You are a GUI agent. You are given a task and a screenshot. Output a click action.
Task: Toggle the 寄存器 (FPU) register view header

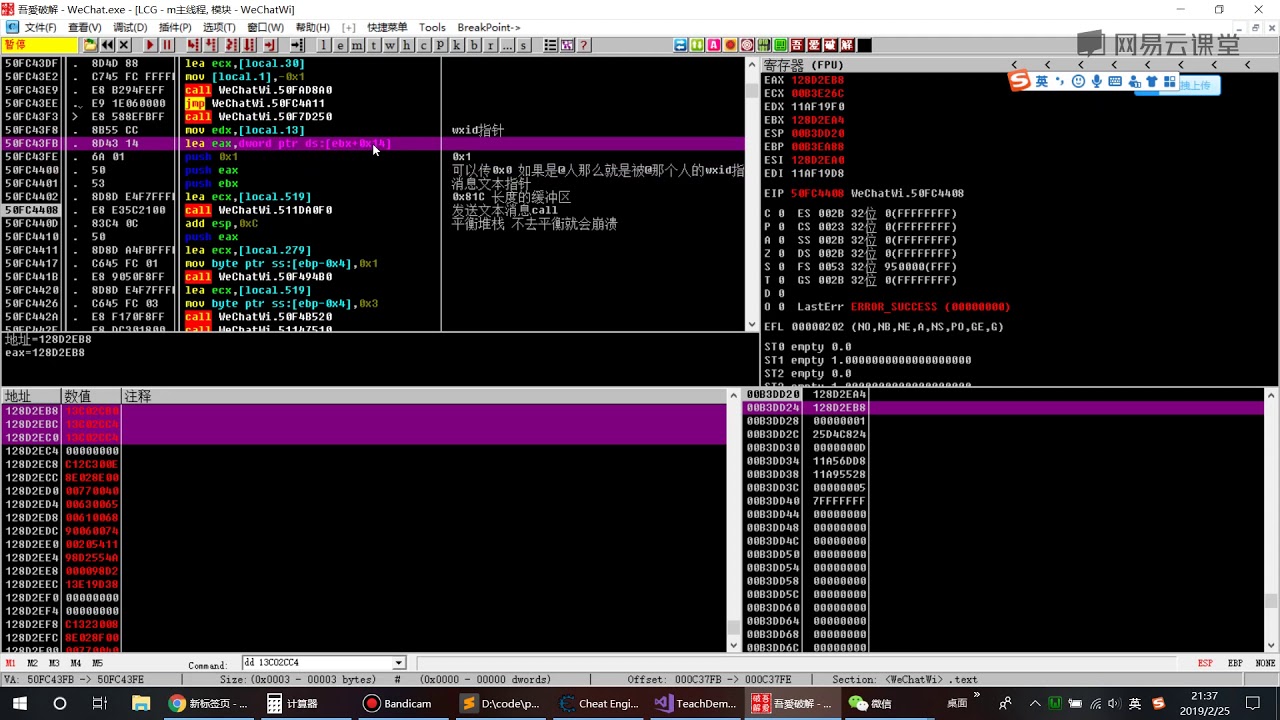pos(804,65)
